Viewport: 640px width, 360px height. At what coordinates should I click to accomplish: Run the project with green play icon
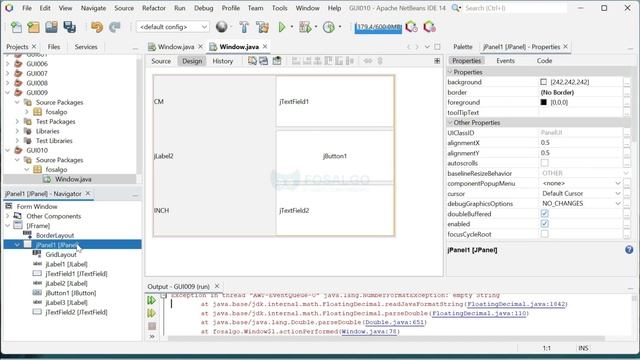coord(282,27)
